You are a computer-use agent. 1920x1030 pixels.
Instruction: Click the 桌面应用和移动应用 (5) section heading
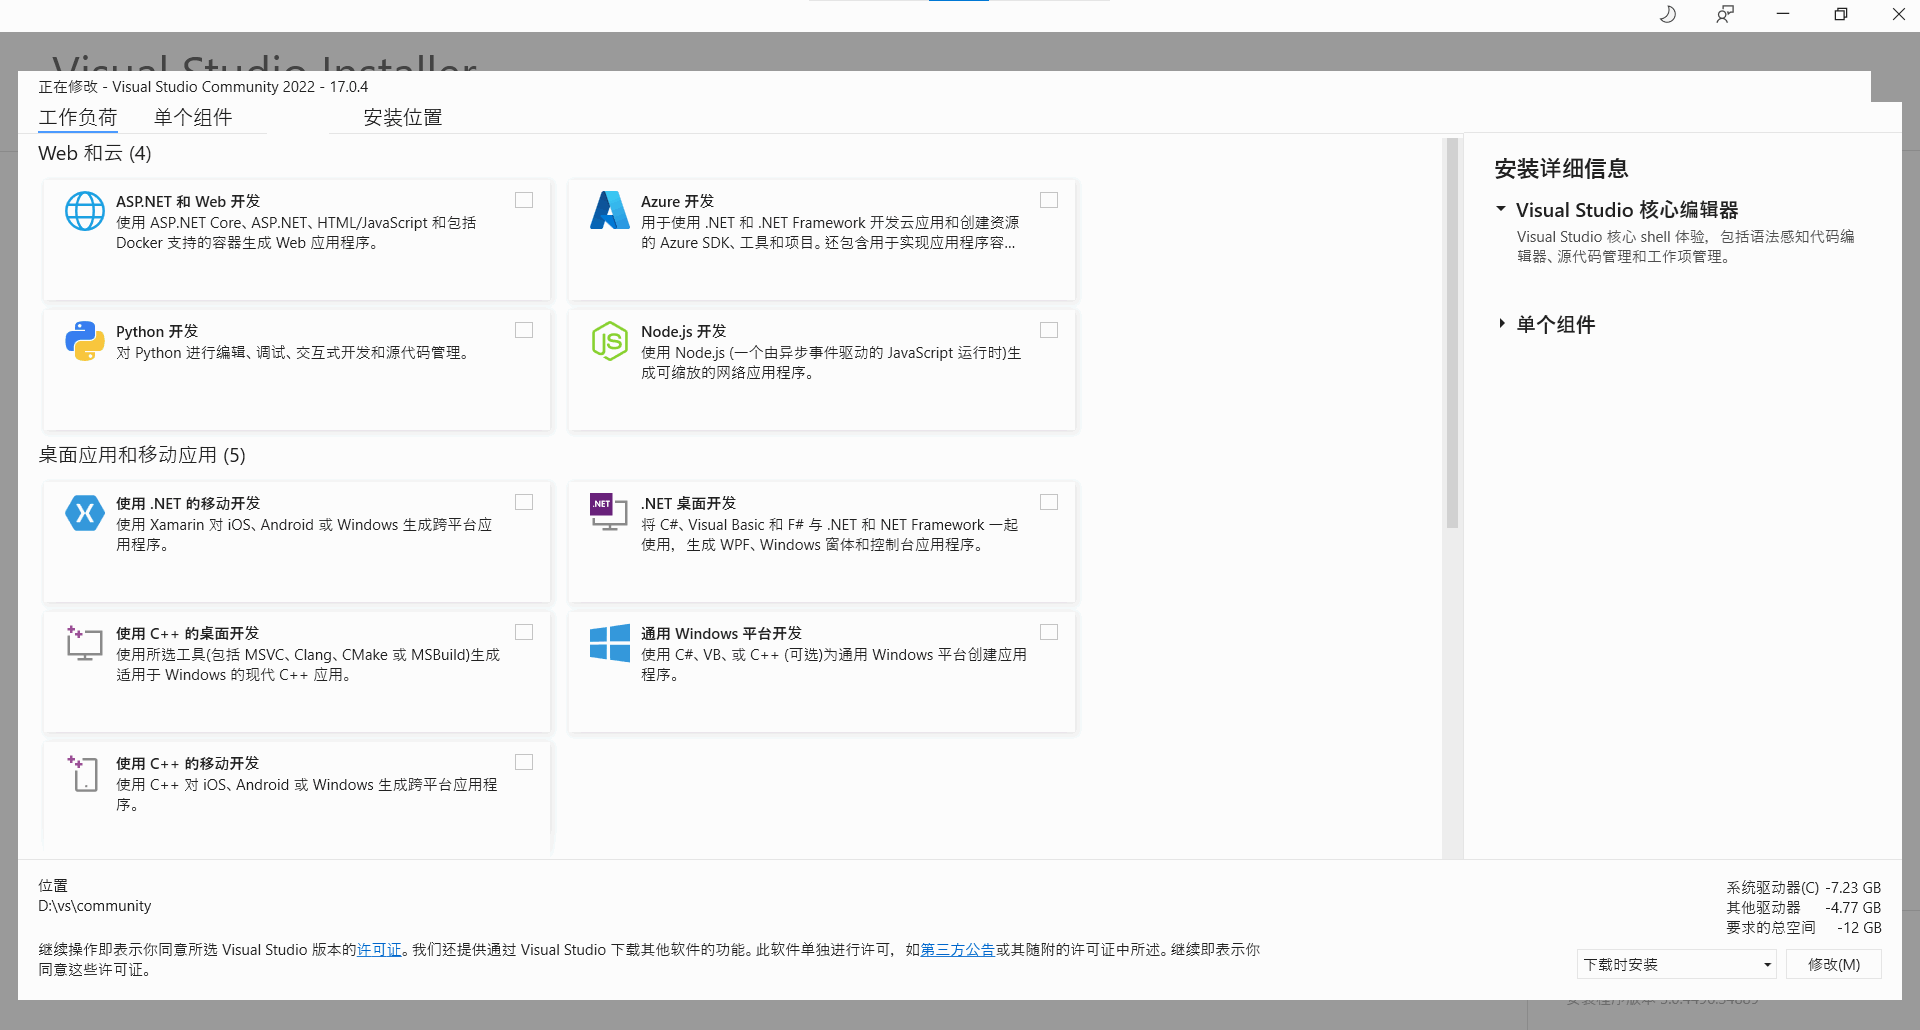142,455
